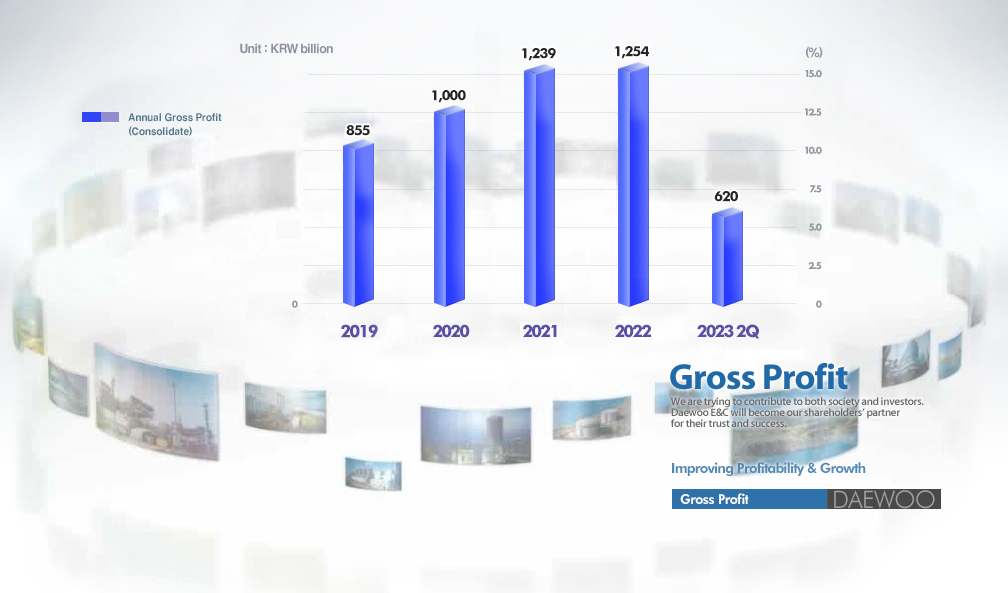Click the 2019 gross profit bar
The width and height of the screenshot is (1008, 593).
point(358,224)
